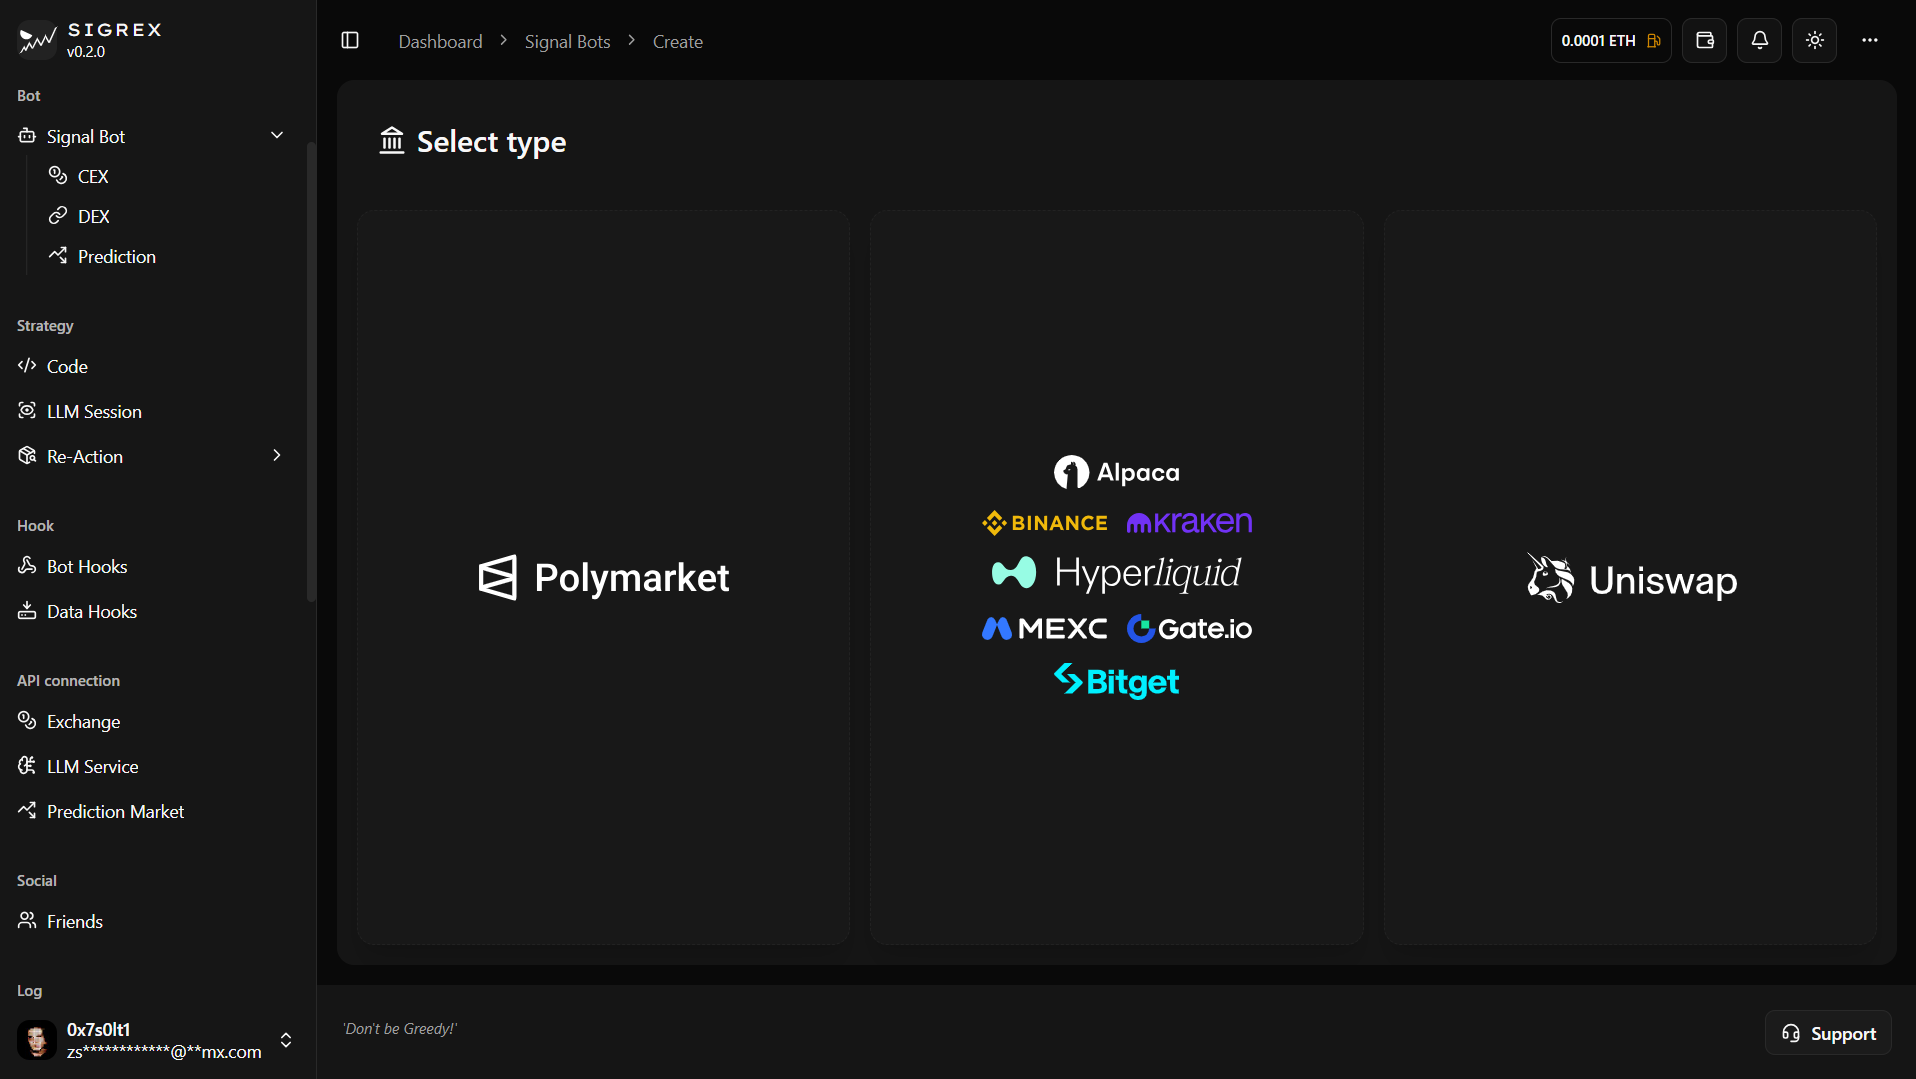Image resolution: width=1916 pixels, height=1079 pixels.
Task: Select the Polymarket type card
Action: coord(604,577)
